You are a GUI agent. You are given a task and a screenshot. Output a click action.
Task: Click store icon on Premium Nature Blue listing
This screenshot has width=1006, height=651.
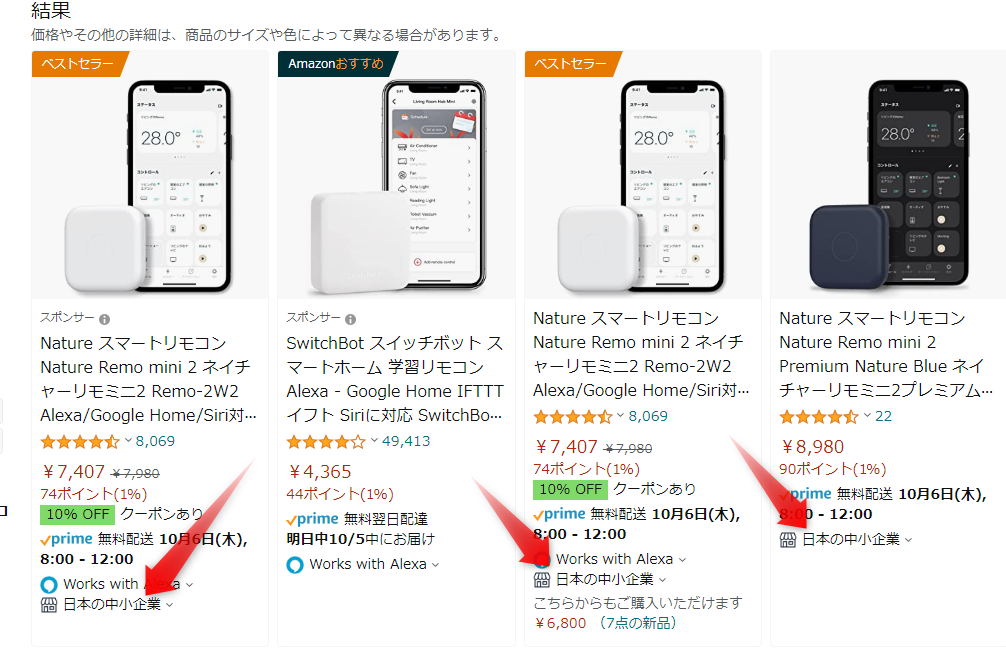click(x=788, y=540)
